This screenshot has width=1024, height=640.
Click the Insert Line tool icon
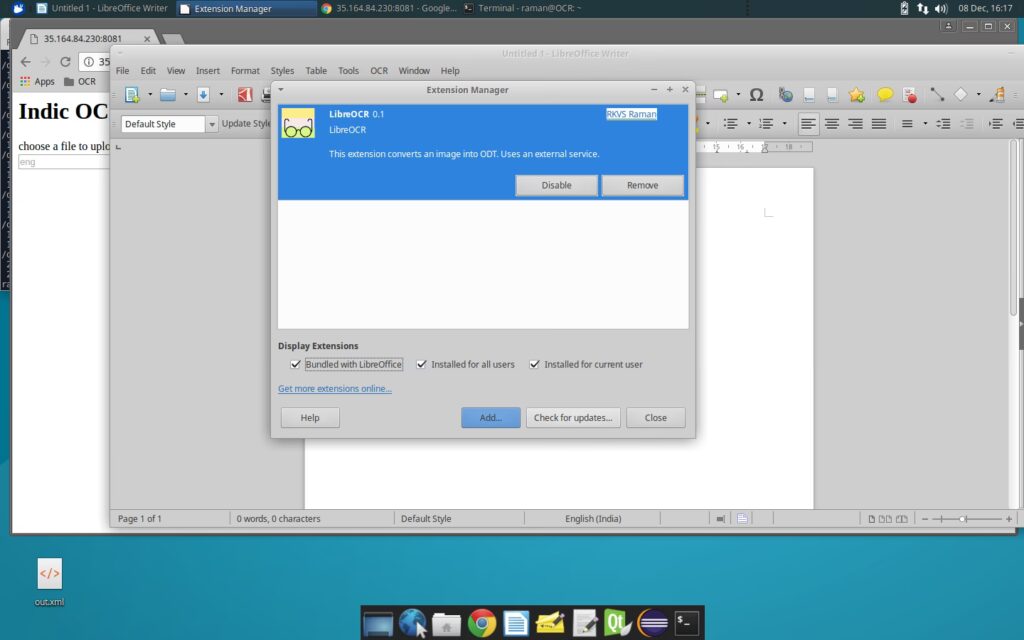(x=937, y=95)
